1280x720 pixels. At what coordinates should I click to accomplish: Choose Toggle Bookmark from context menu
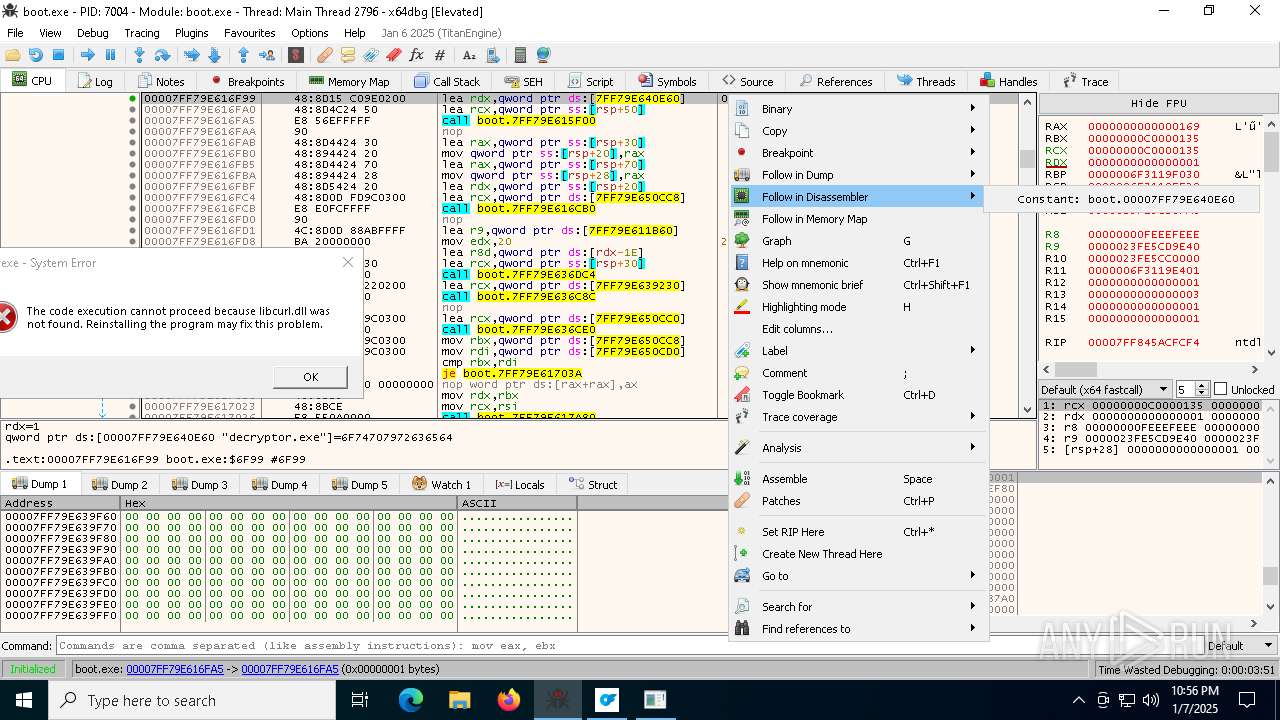click(x=859, y=395)
